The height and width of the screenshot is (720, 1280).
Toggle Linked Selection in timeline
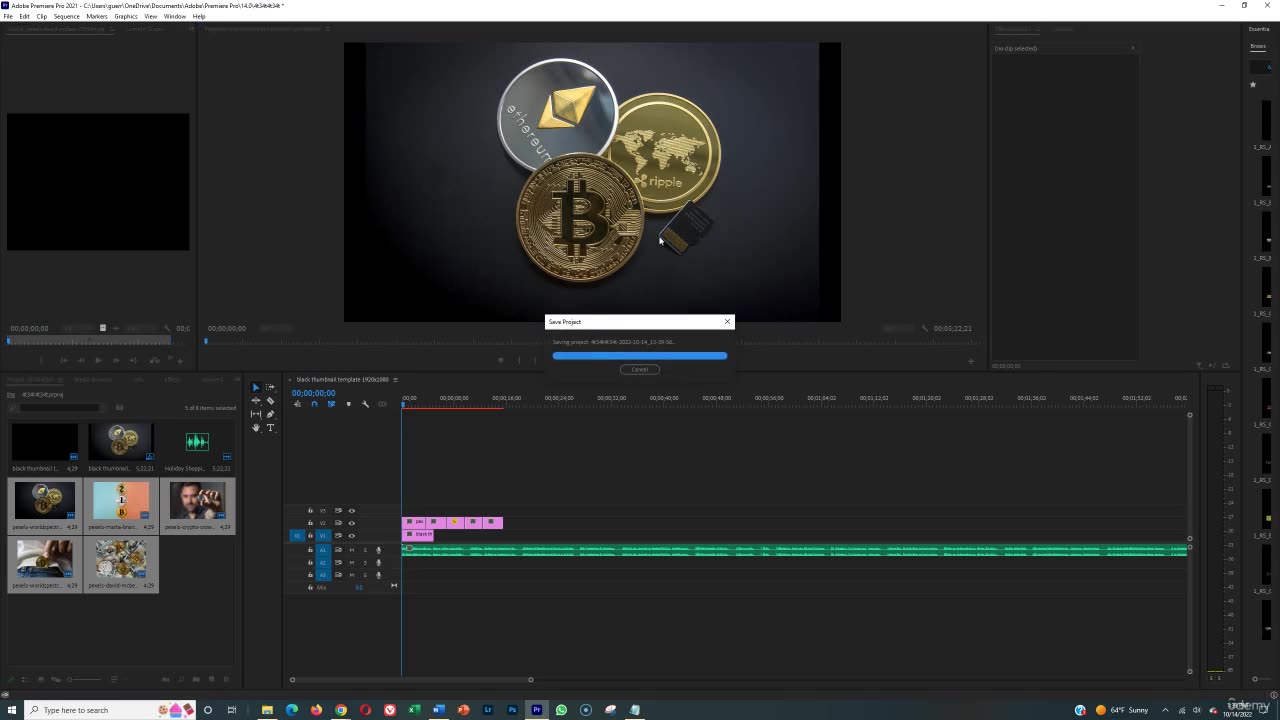[331, 404]
